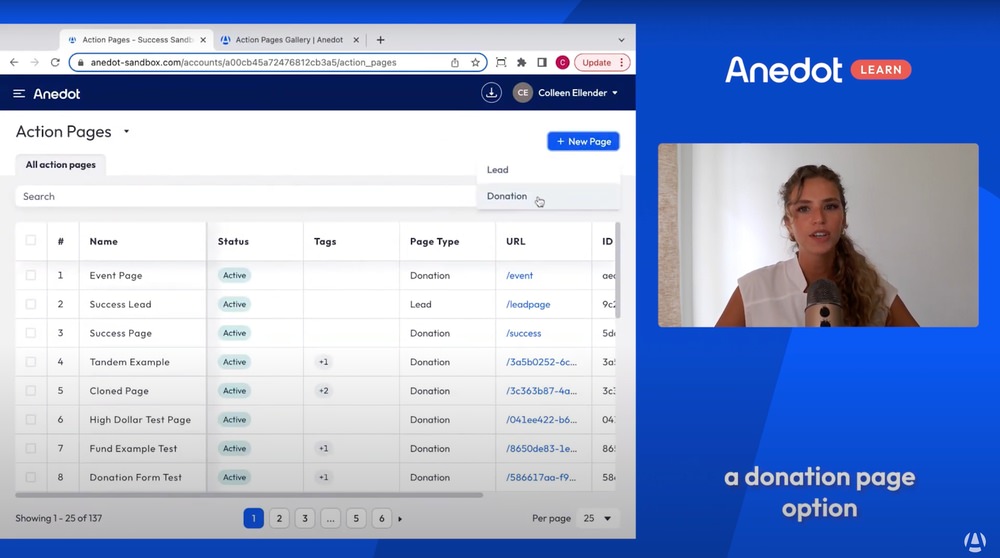Click the Active status badge for Event Page
The width and height of the screenshot is (1000, 558).
234,275
